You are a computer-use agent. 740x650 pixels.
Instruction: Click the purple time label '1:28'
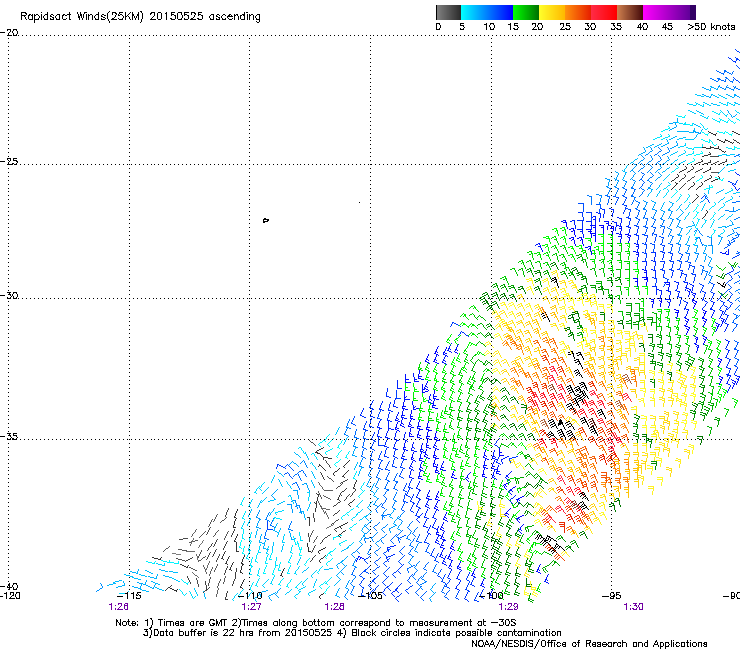pos(334,607)
